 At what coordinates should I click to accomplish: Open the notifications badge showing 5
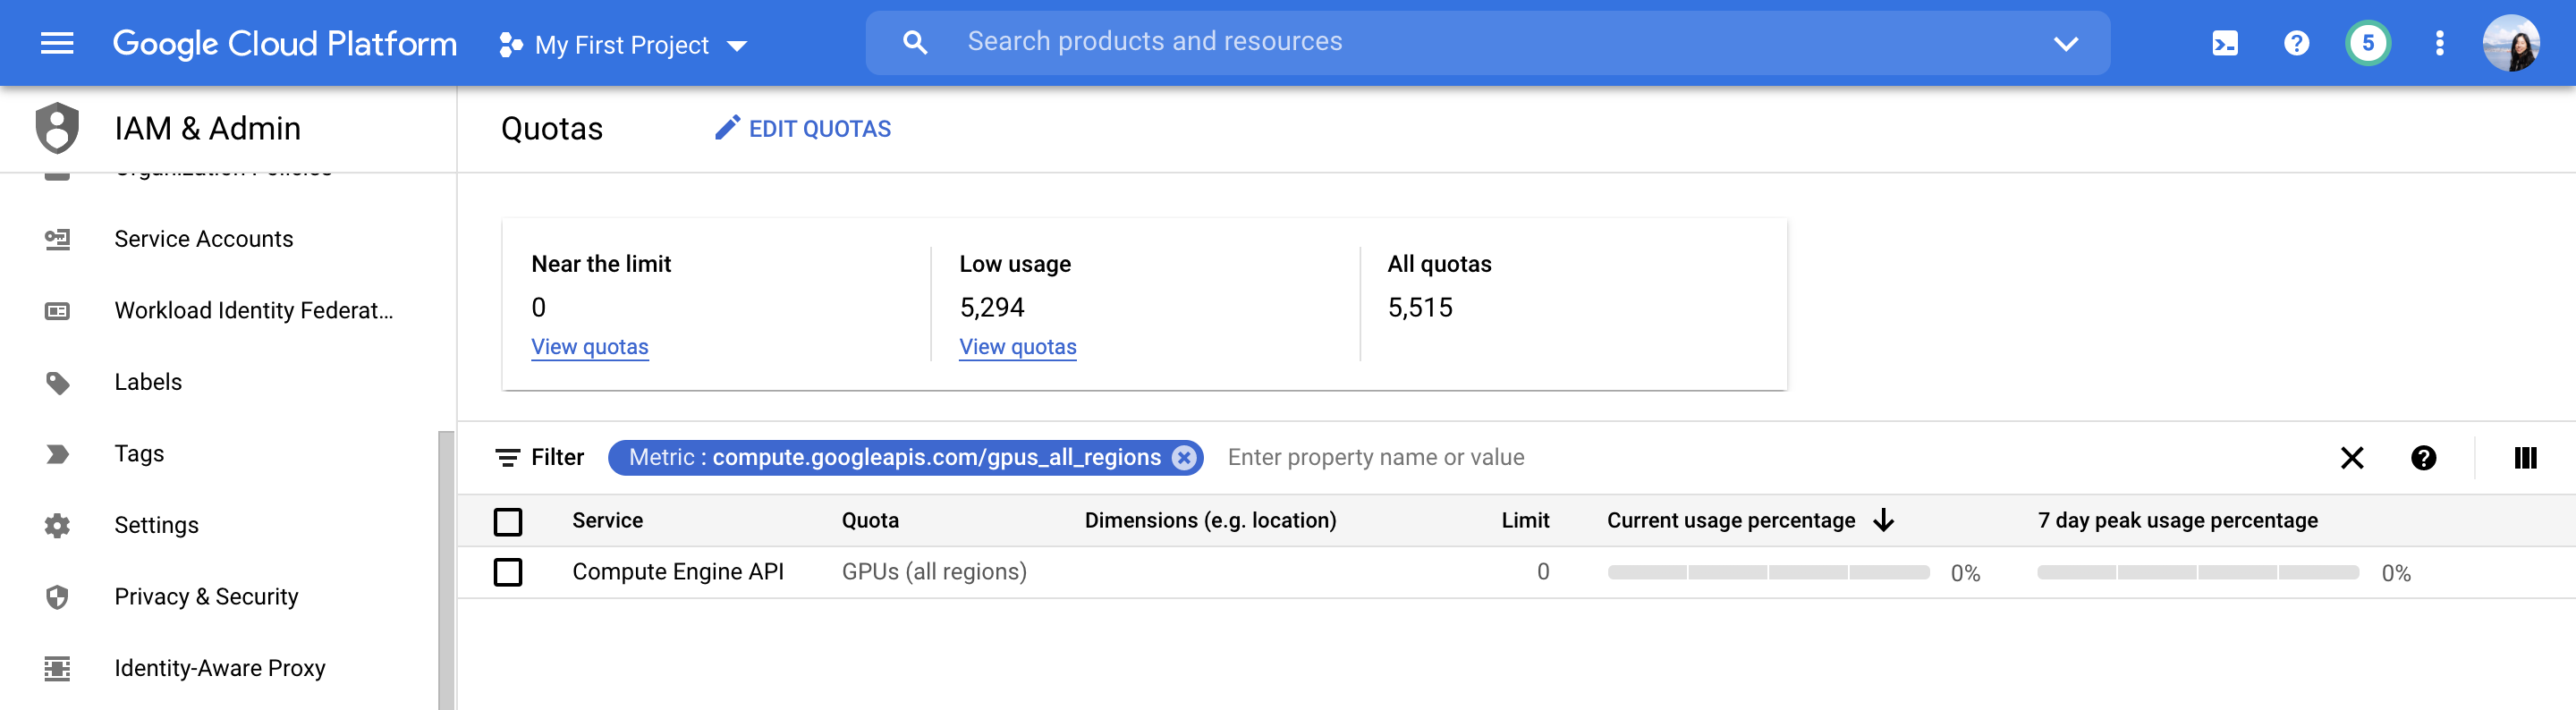[2367, 43]
